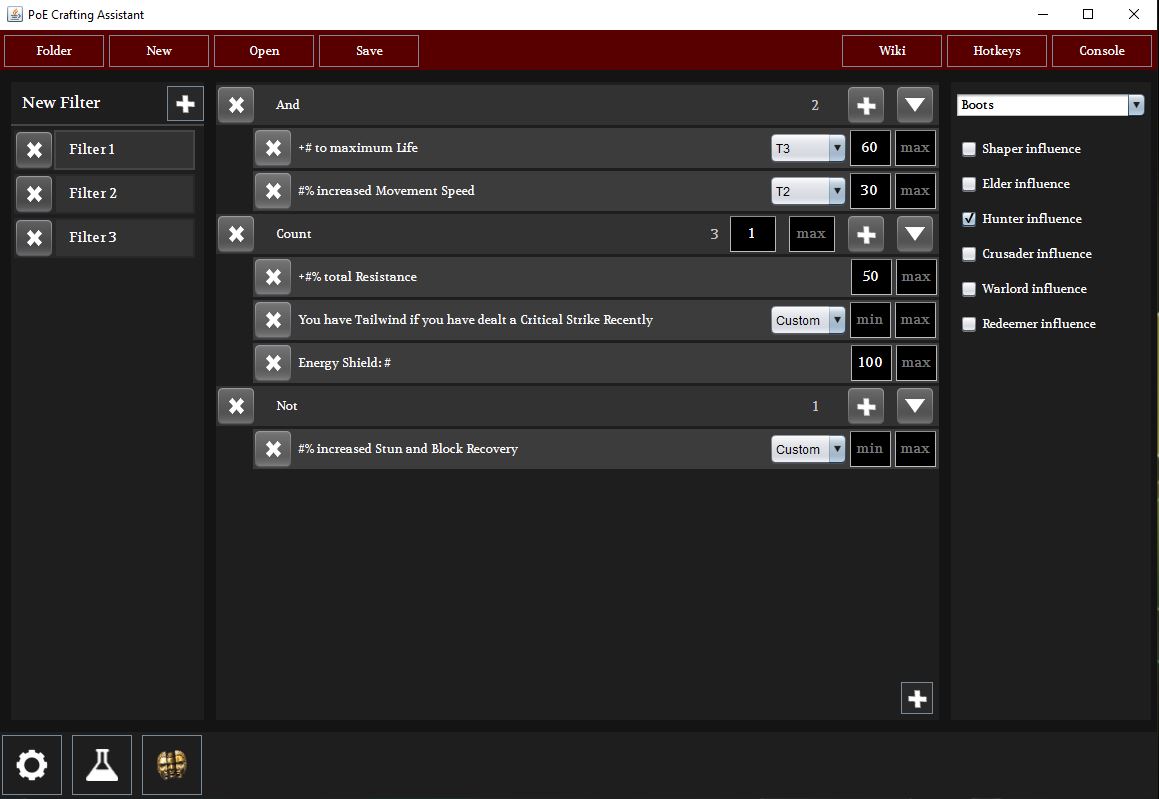Remove the Energy Shield modifier row
1159x799 pixels.
[x=273, y=363]
